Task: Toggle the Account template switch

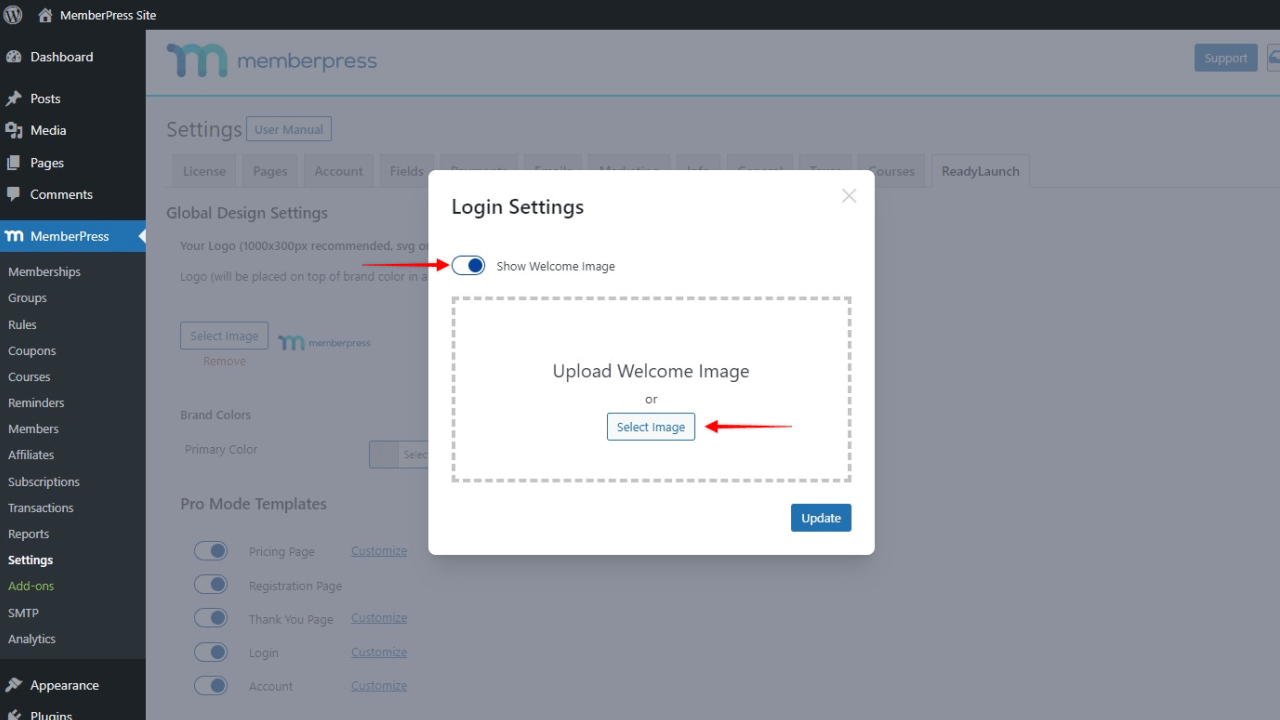Action: click(x=211, y=686)
